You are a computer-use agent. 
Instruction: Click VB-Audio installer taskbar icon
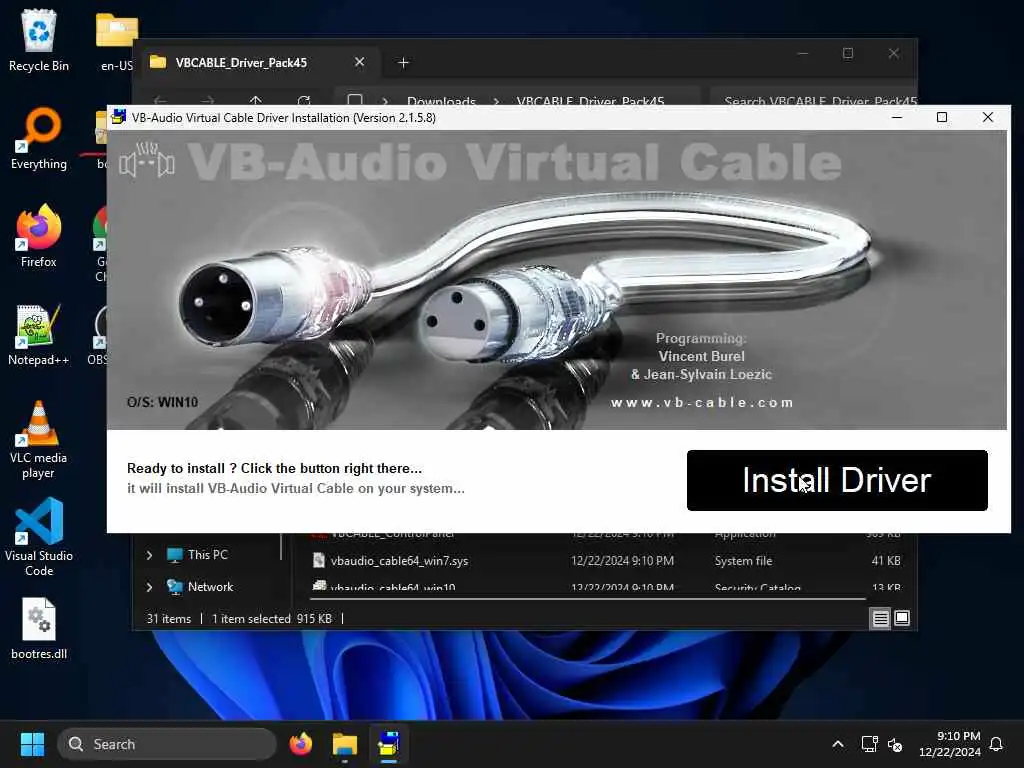[389, 744]
